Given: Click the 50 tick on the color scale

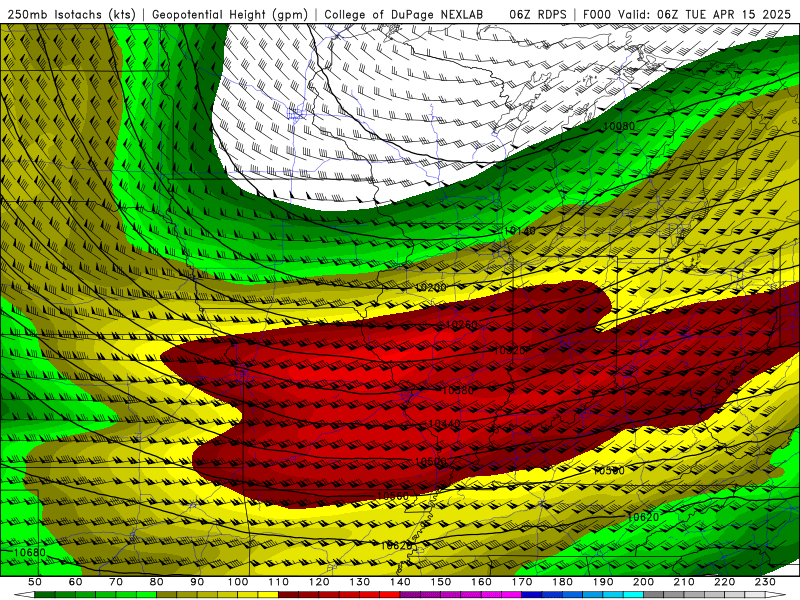Looking at the screenshot, I should click(x=35, y=582).
